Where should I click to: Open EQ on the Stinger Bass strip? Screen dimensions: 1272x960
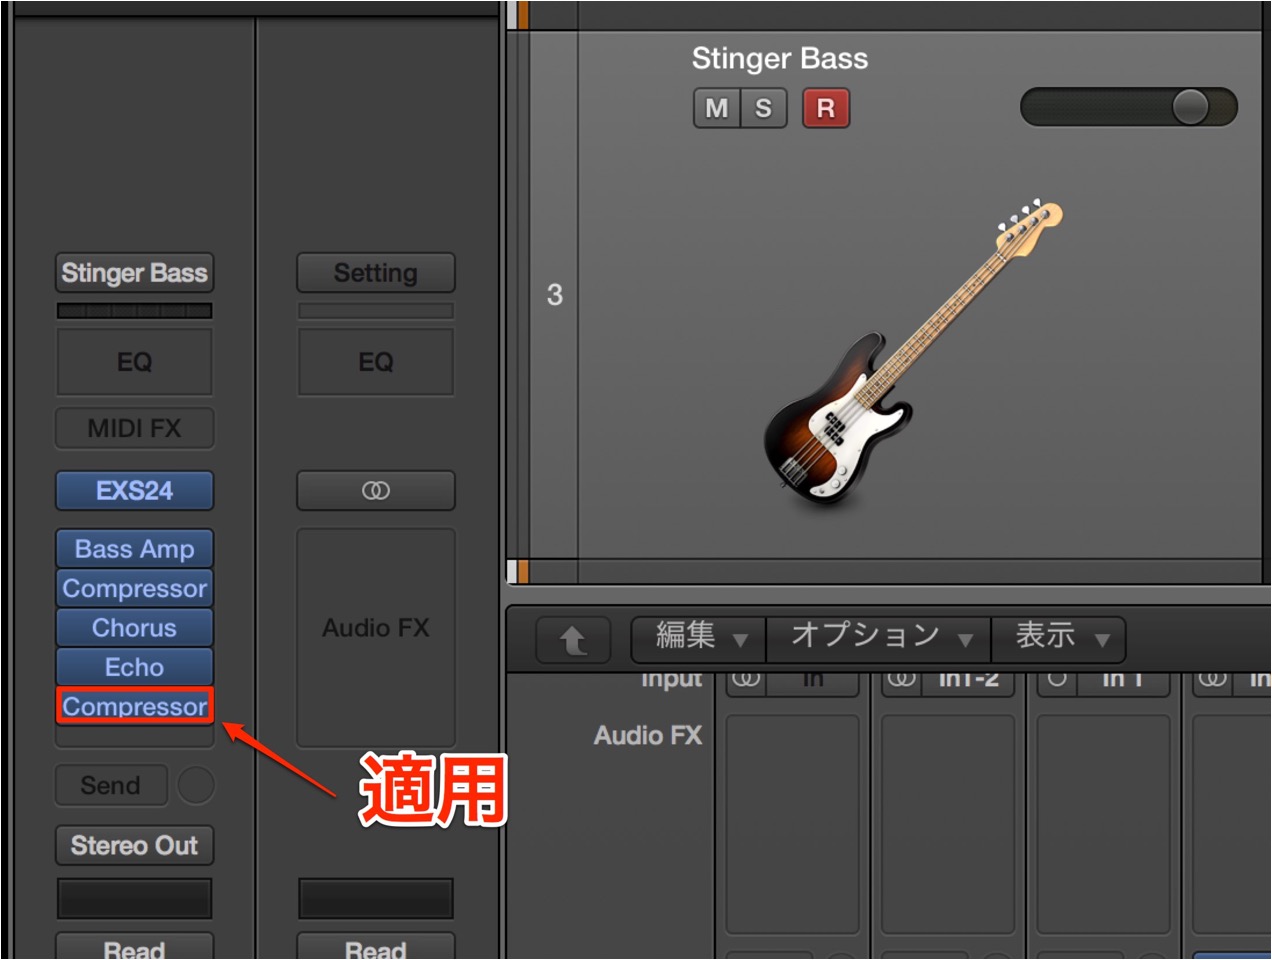(134, 362)
